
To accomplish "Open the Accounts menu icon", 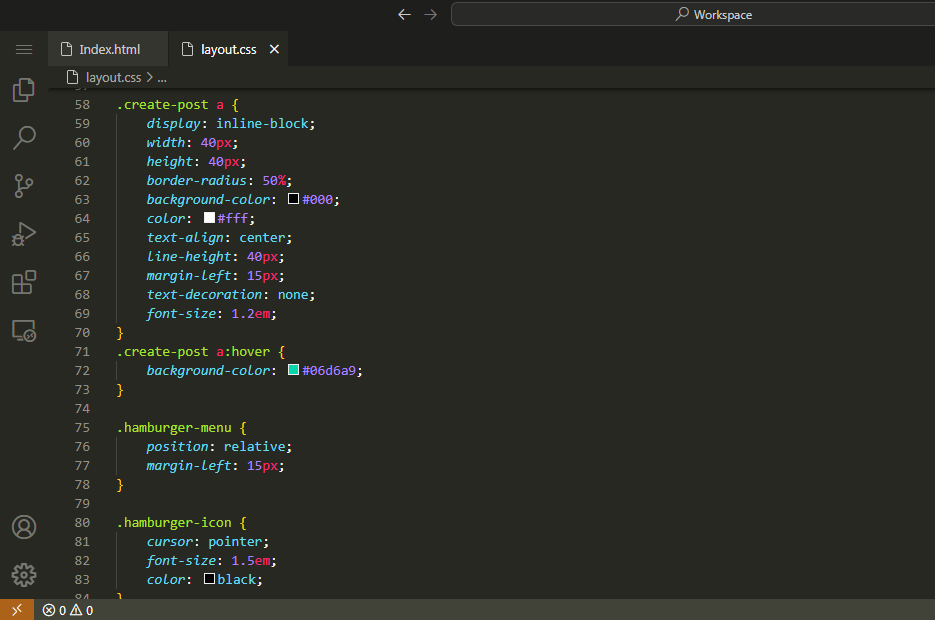I will 24,527.
